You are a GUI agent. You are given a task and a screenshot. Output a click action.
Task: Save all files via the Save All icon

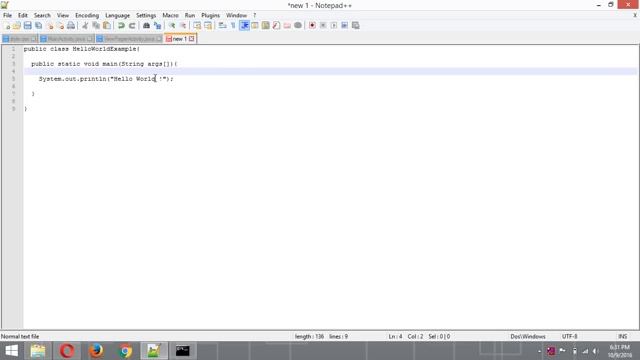tap(38, 26)
